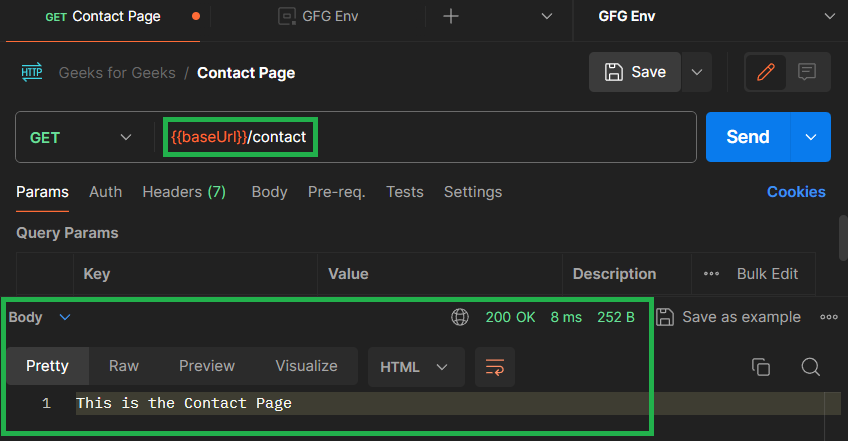Open query params more options ellipsis

(712, 273)
